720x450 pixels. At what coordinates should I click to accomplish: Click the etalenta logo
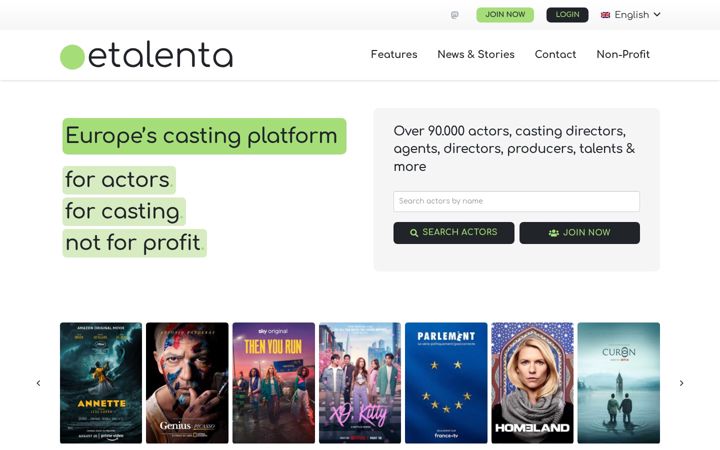[146, 56]
